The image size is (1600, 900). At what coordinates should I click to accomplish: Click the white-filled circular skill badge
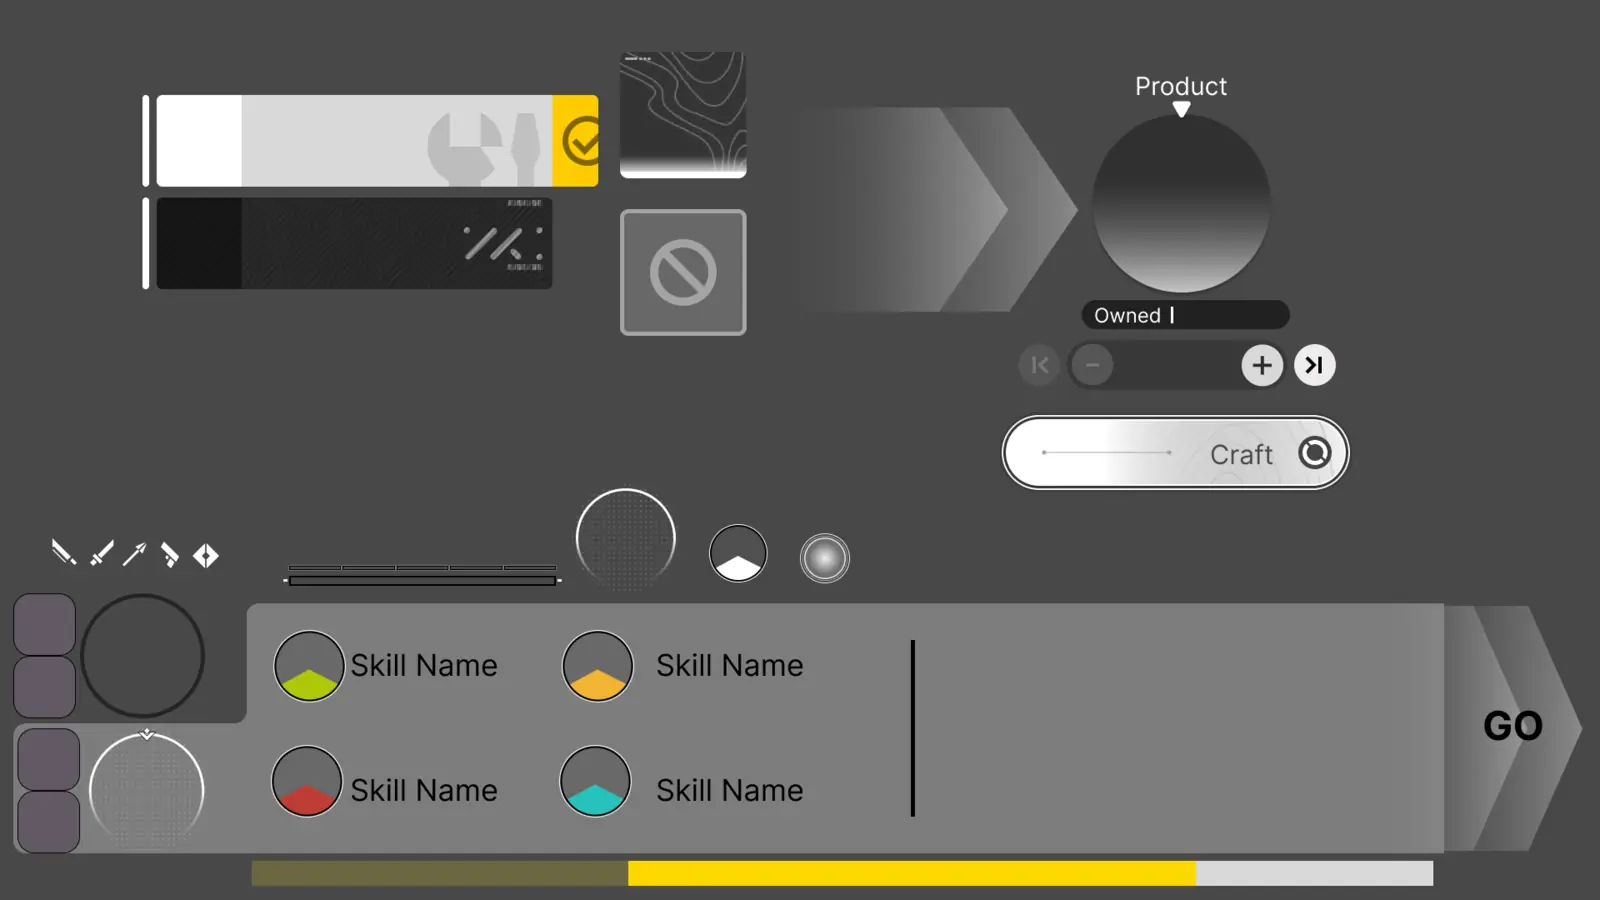pos(738,553)
